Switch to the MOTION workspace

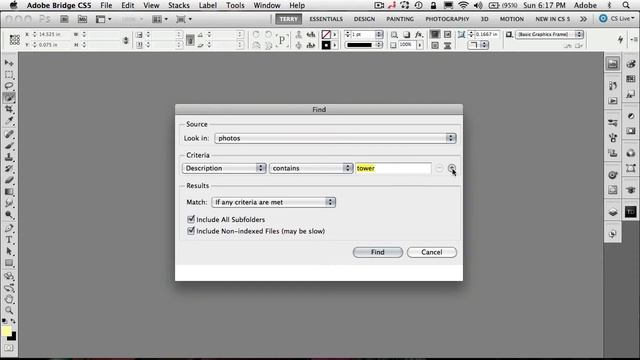click(x=512, y=19)
